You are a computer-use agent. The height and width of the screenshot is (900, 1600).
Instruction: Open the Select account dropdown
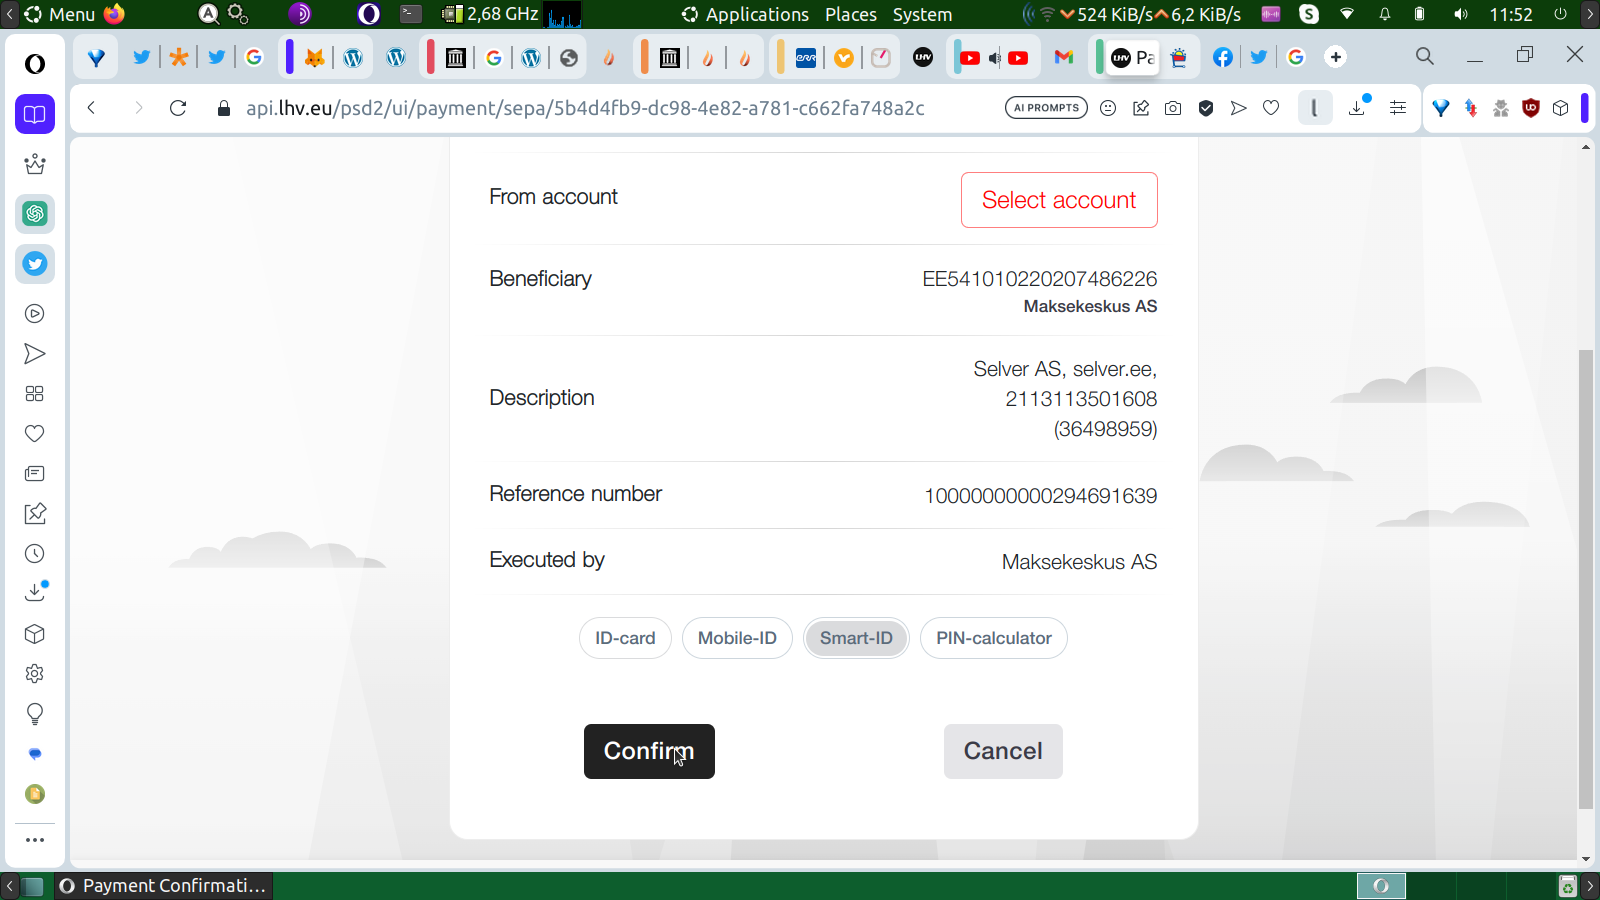[1059, 200]
